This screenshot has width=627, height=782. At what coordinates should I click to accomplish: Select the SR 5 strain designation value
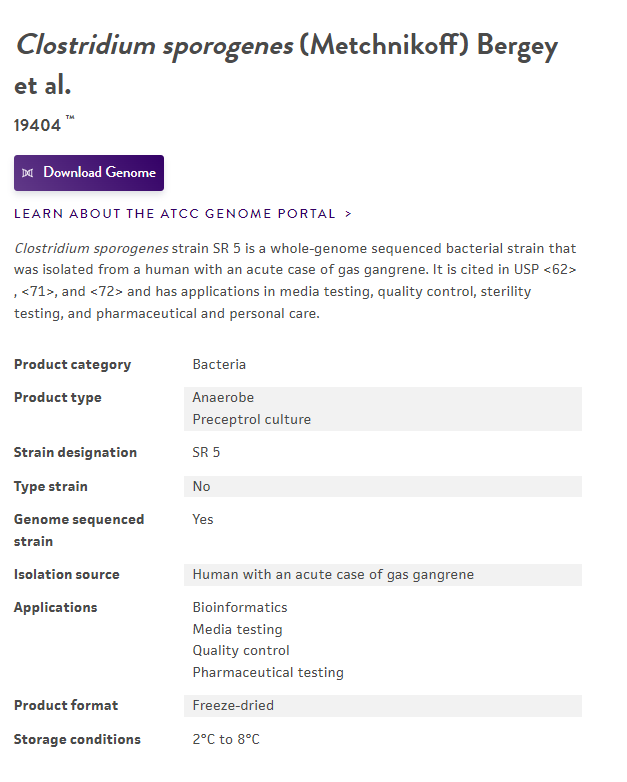tap(206, 453)
